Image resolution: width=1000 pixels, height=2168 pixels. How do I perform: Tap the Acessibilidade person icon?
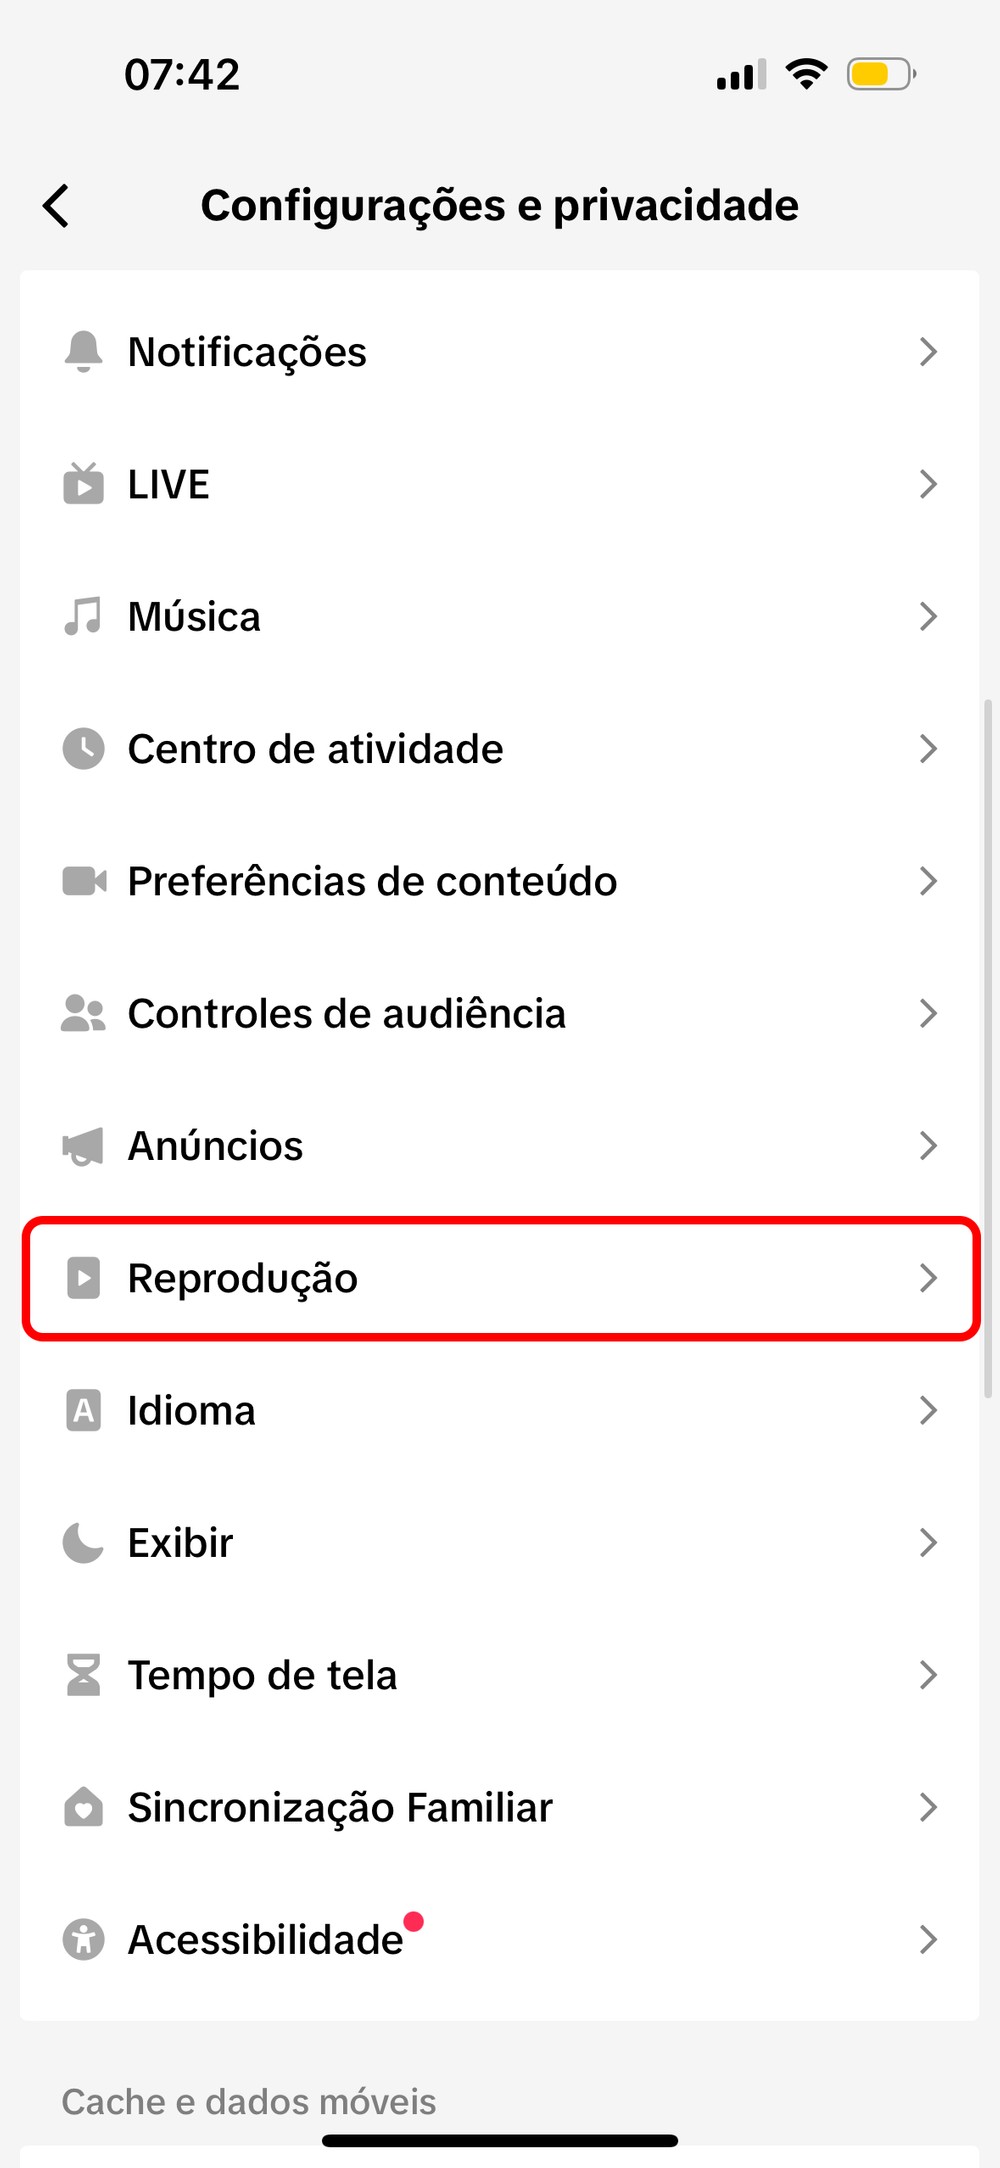[83, 1940]
